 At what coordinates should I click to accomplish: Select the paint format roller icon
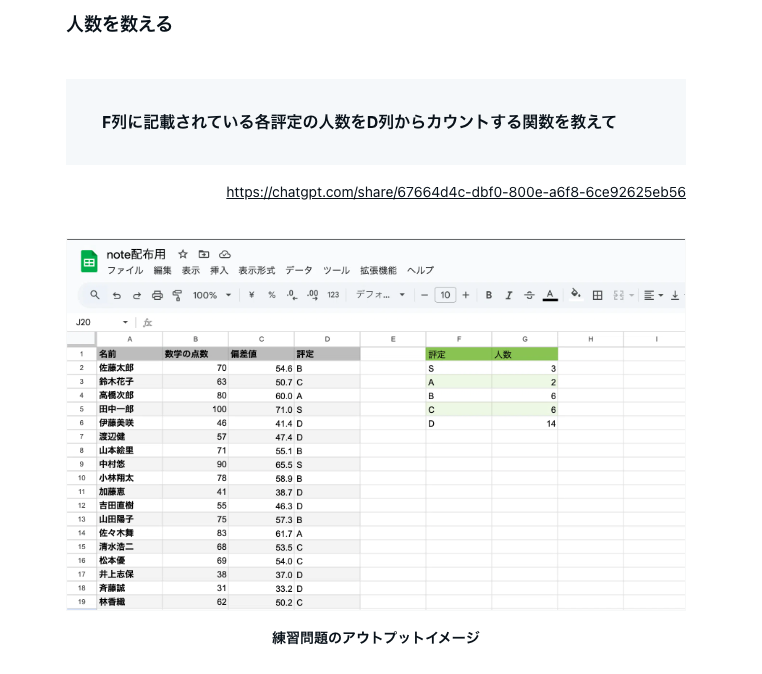point(177,295)
